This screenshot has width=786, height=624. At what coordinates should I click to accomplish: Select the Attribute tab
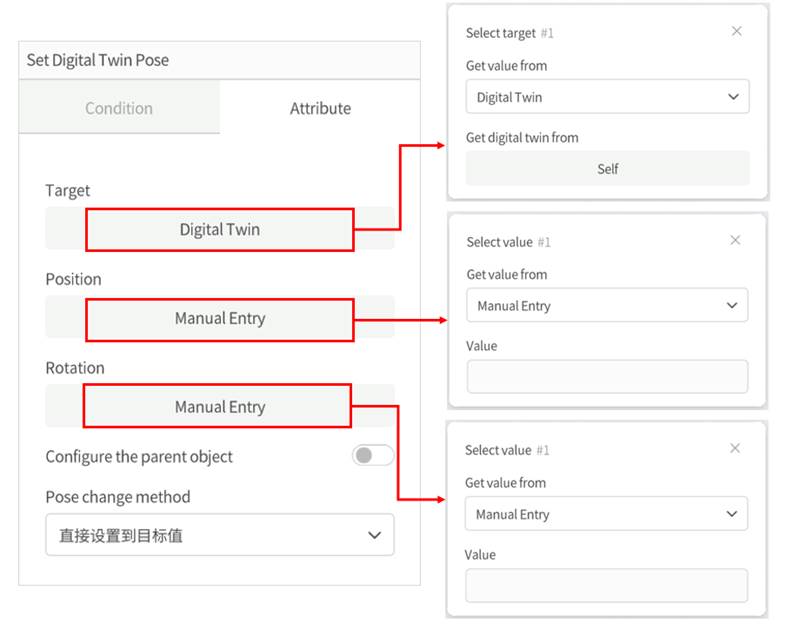320,108
